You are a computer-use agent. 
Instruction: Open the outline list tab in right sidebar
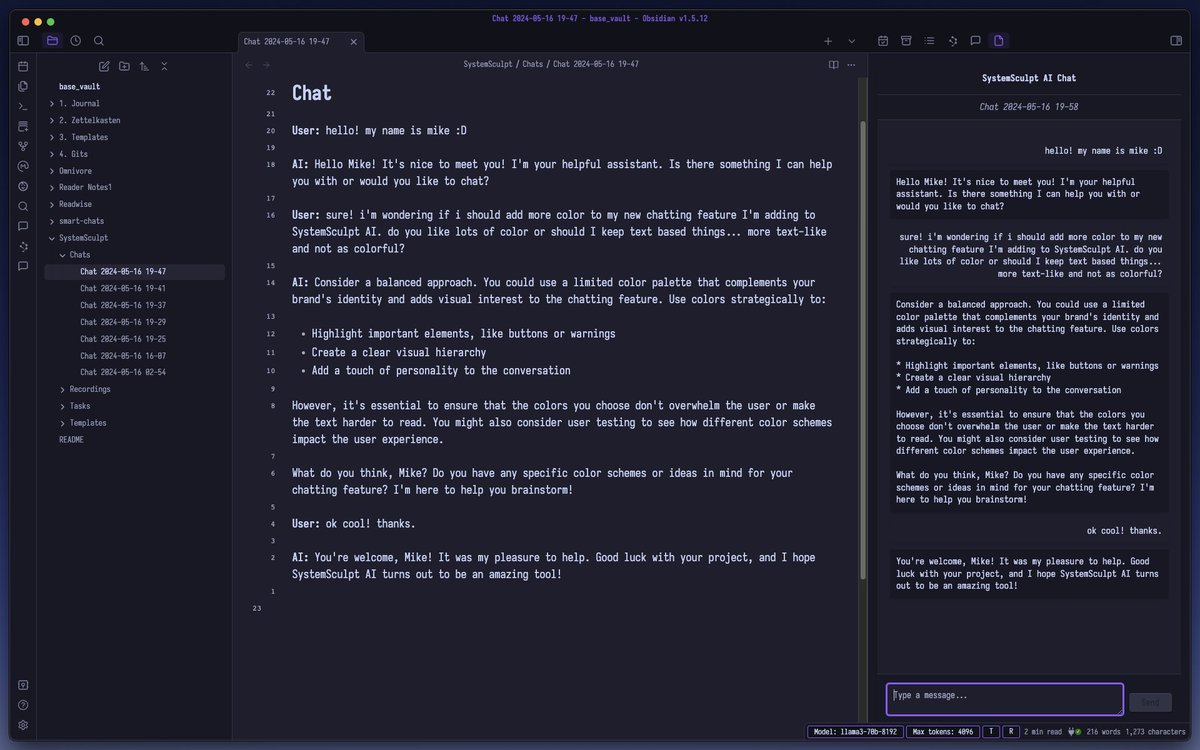tap(929, 41)
